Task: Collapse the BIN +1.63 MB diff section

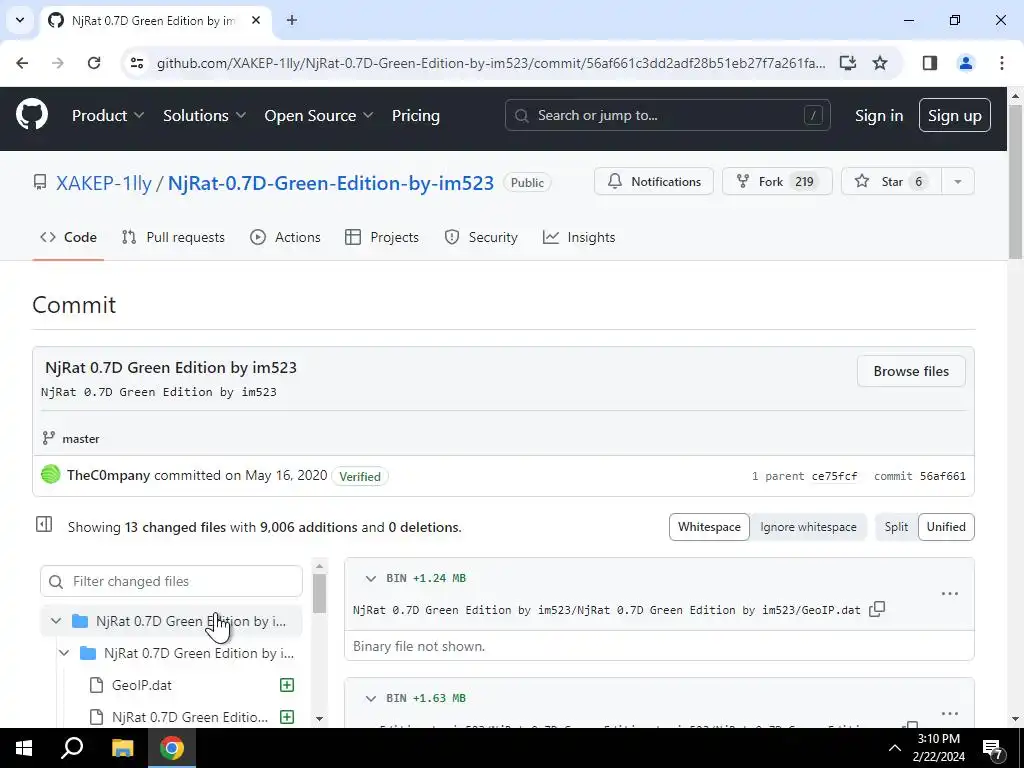Action: pos(370,699)
